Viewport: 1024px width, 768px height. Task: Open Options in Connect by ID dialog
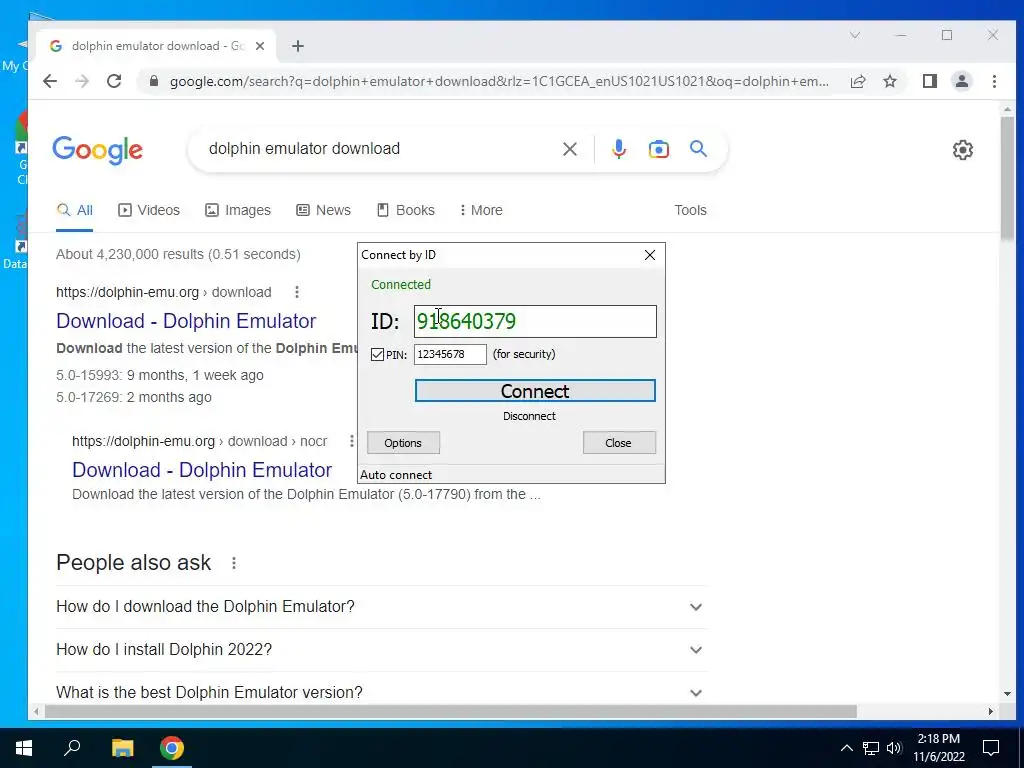[x=403, y=443]
